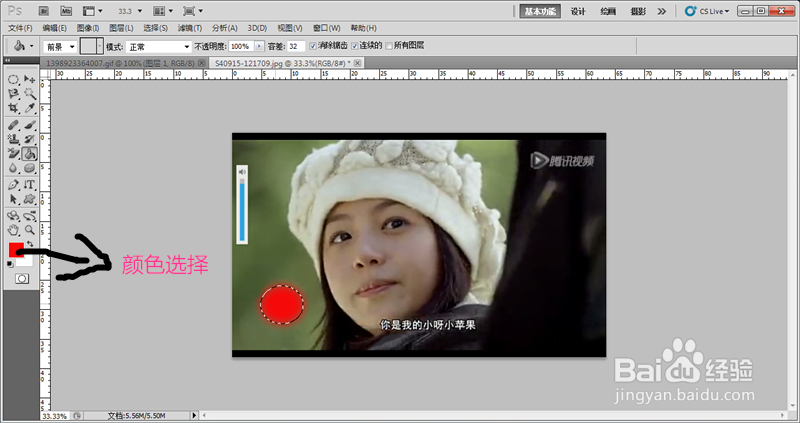
Task: Enable the 所有图层 all layers checkbox
Action: tap(389, 46)
